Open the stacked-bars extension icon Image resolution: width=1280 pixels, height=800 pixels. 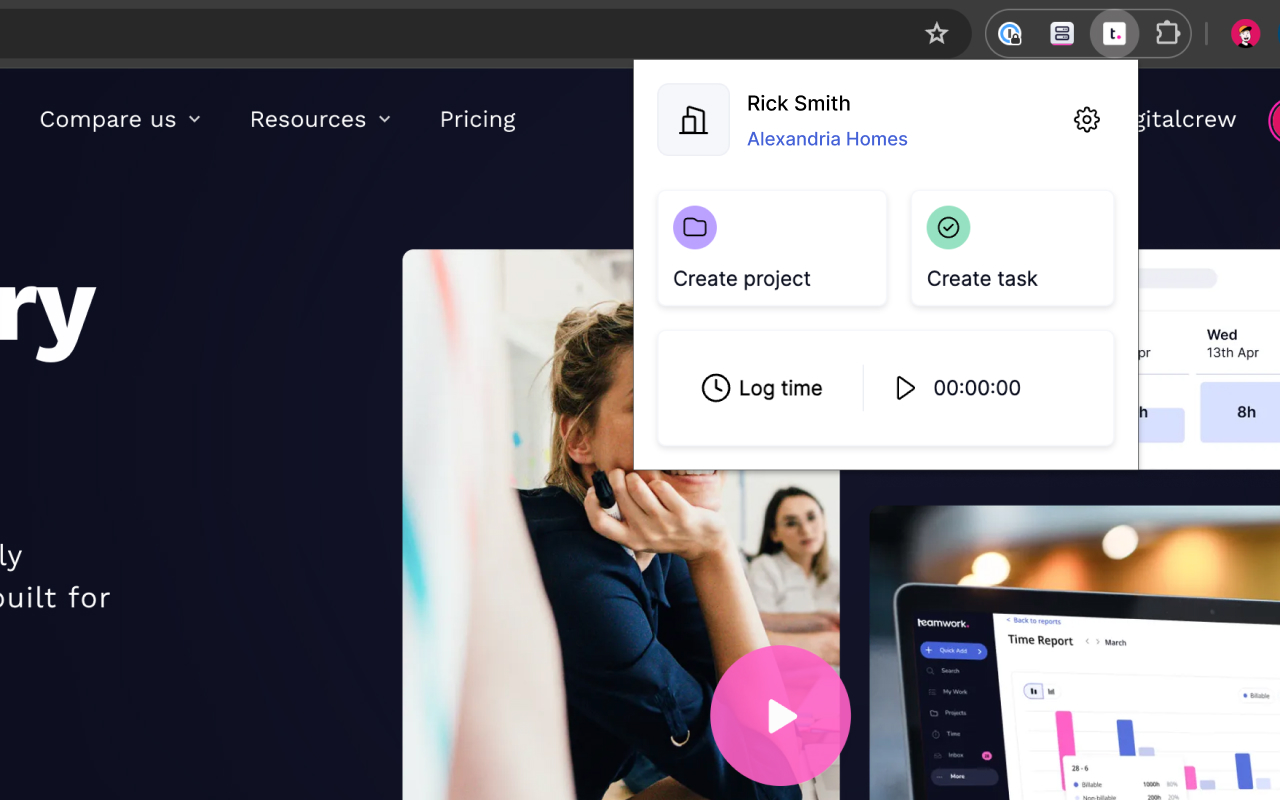pos(1062,34)
